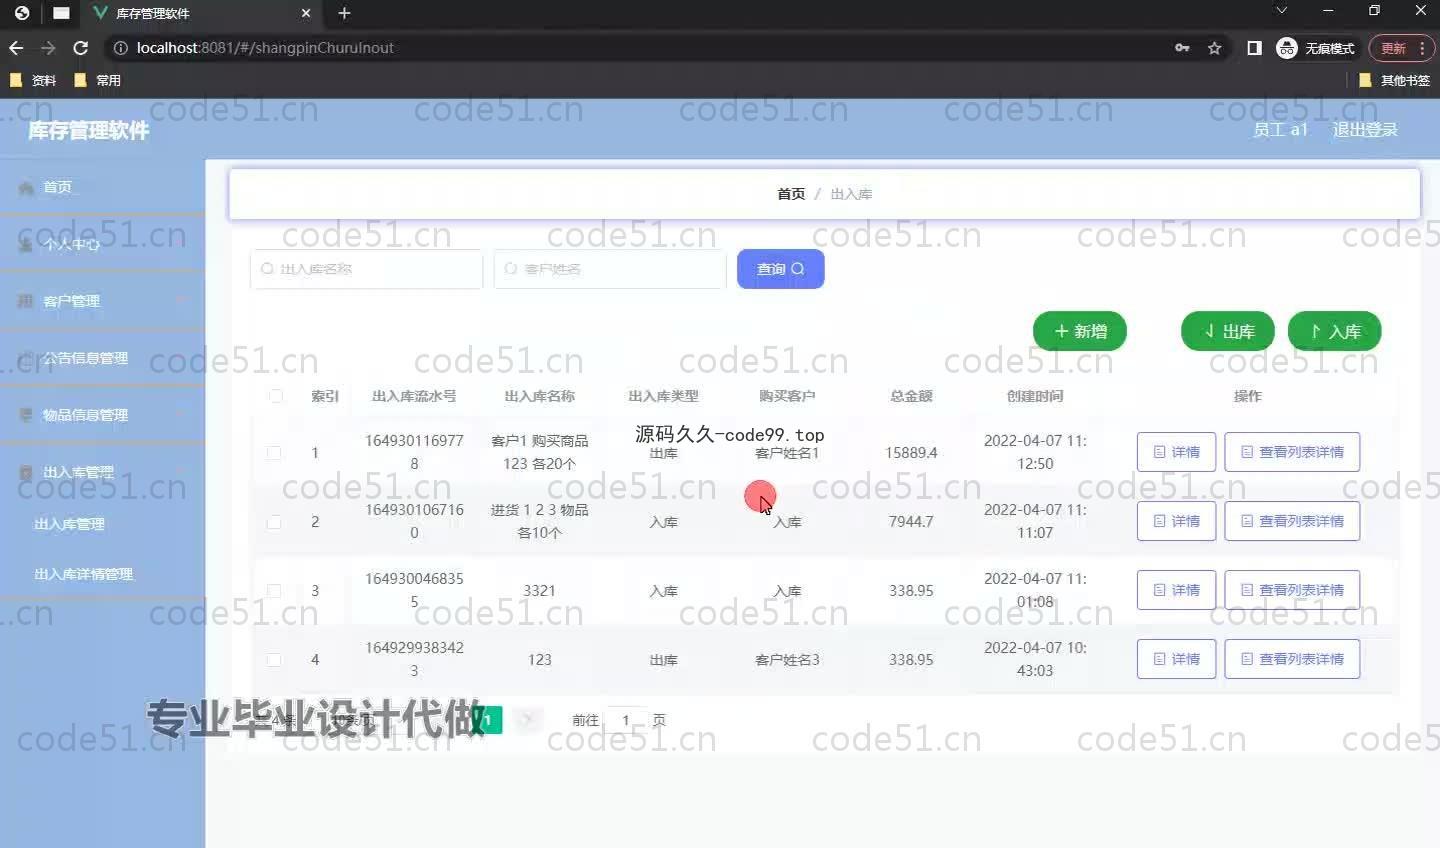This screenshot has width=1440, height=848.
Task: Tick the checkbox for row 3
Action: (x=274, y=591)
